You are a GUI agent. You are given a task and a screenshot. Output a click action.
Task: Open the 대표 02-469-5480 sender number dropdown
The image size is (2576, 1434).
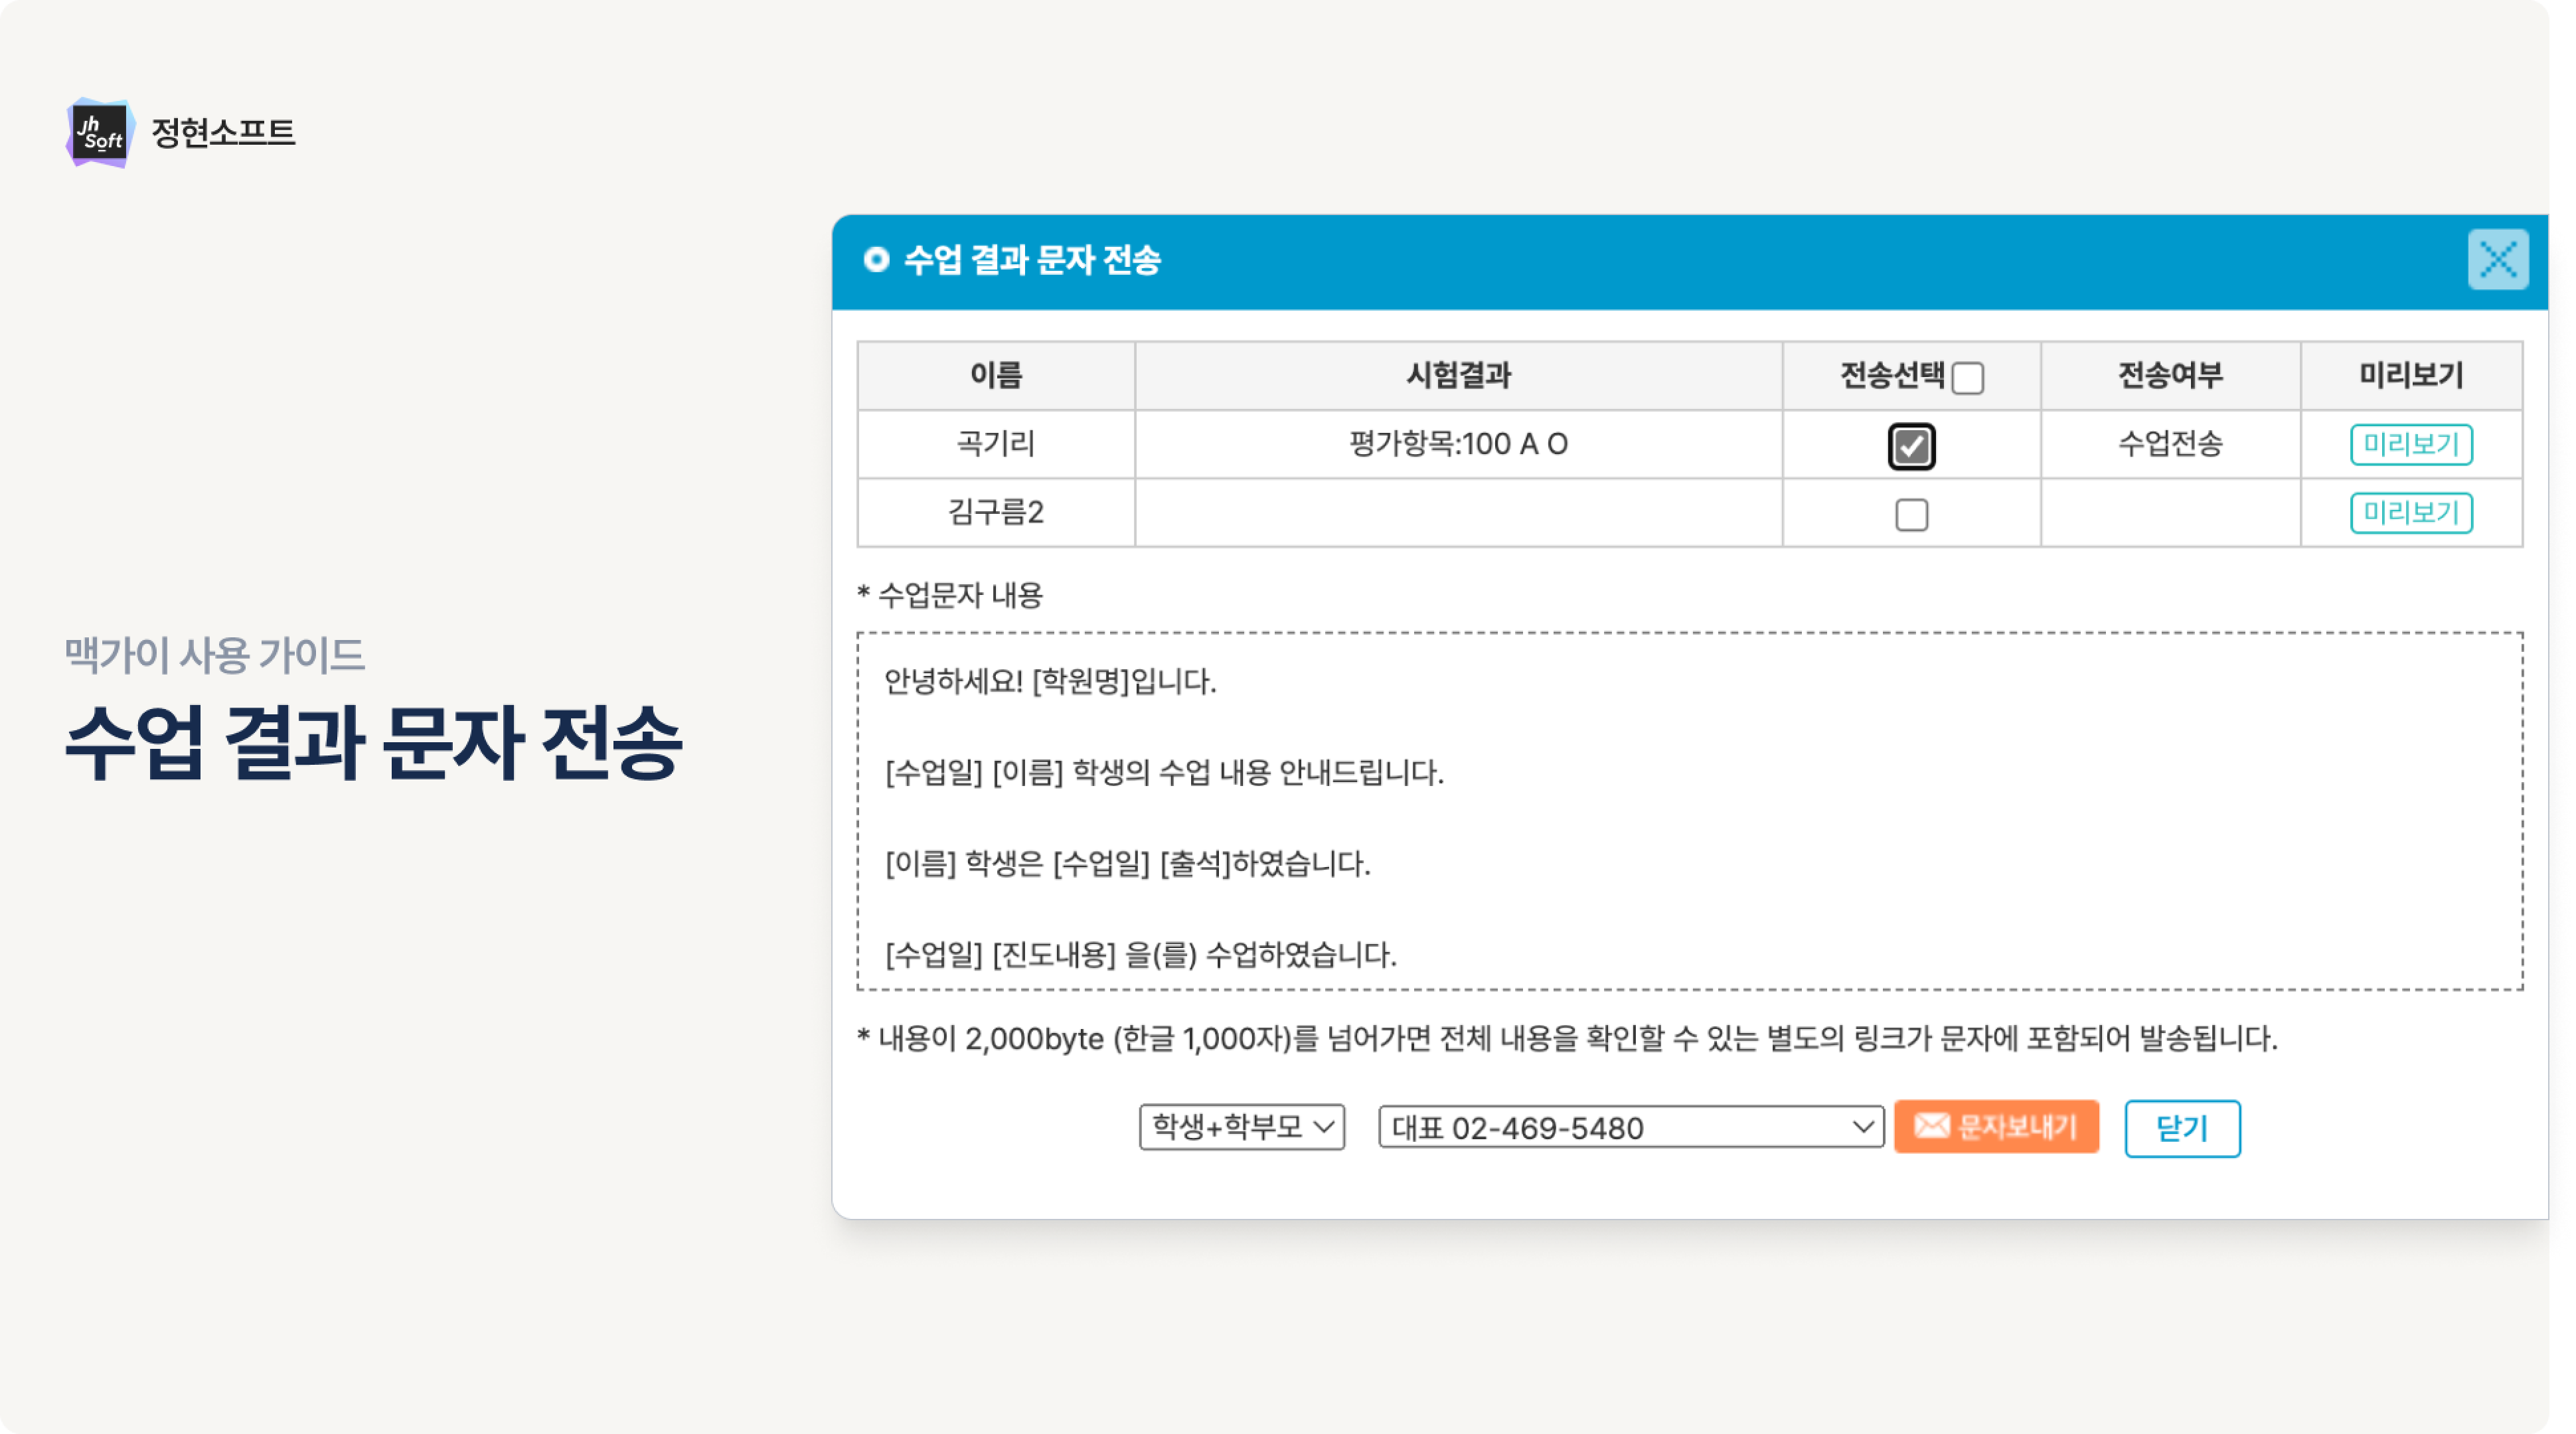pyautogui.click(x=1630, y=1127)
